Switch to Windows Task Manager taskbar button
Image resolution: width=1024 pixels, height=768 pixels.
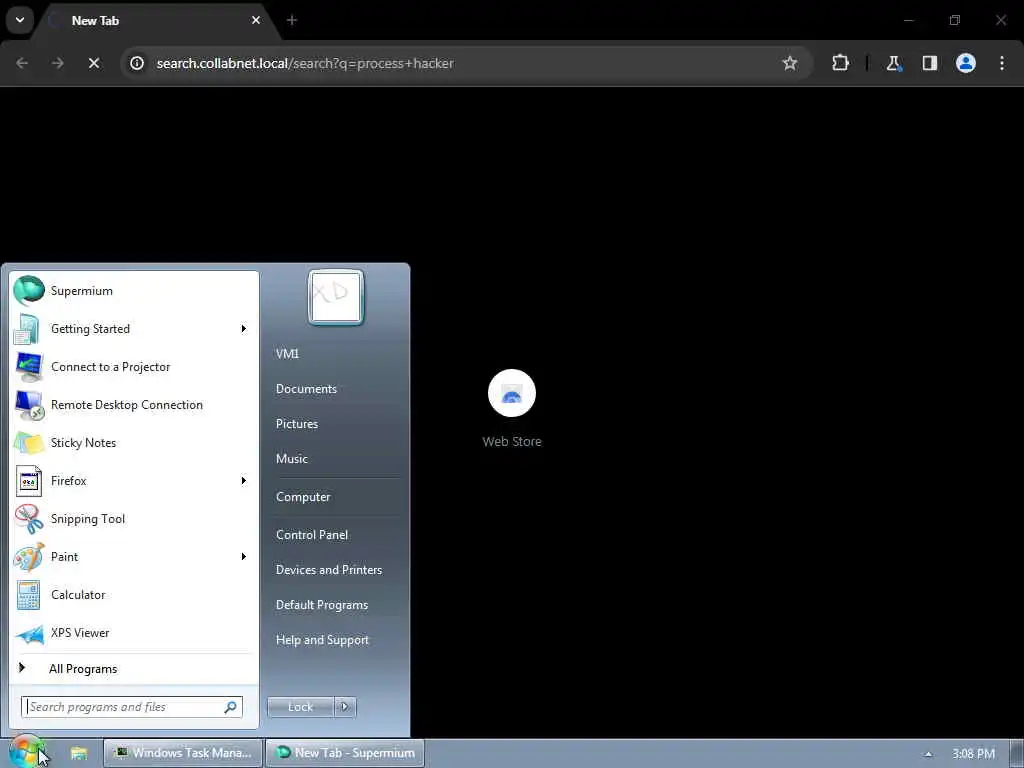(x=184, y=753)
